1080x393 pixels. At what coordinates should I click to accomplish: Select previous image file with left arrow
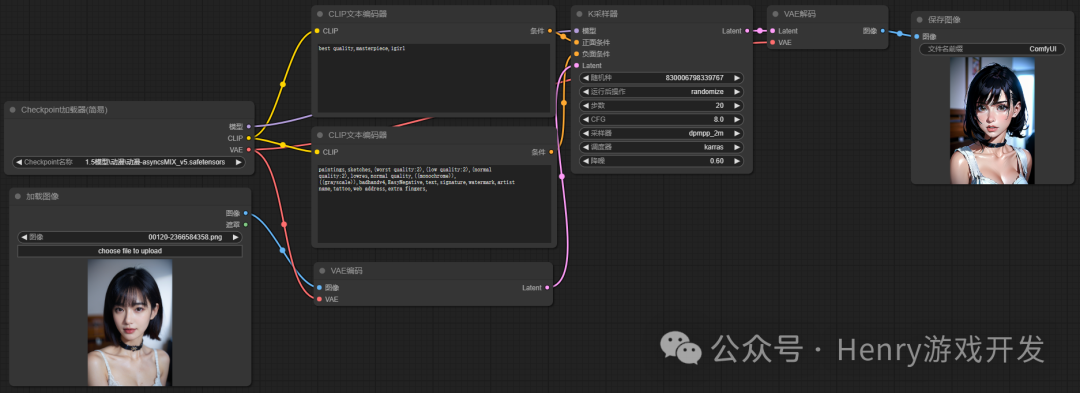pos(24,237)
